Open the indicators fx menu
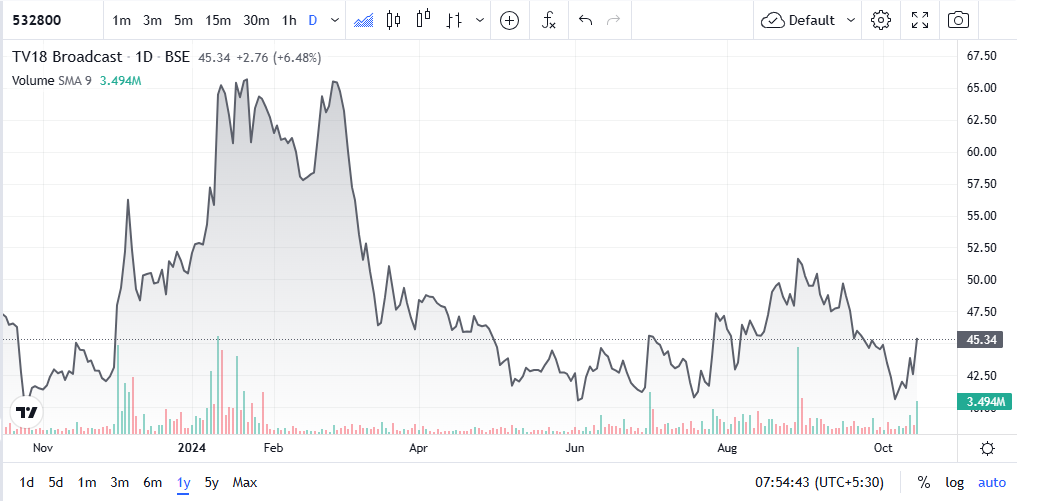Image resolution: width=1053 pixels, height=502 pixels. click(549, 20)
